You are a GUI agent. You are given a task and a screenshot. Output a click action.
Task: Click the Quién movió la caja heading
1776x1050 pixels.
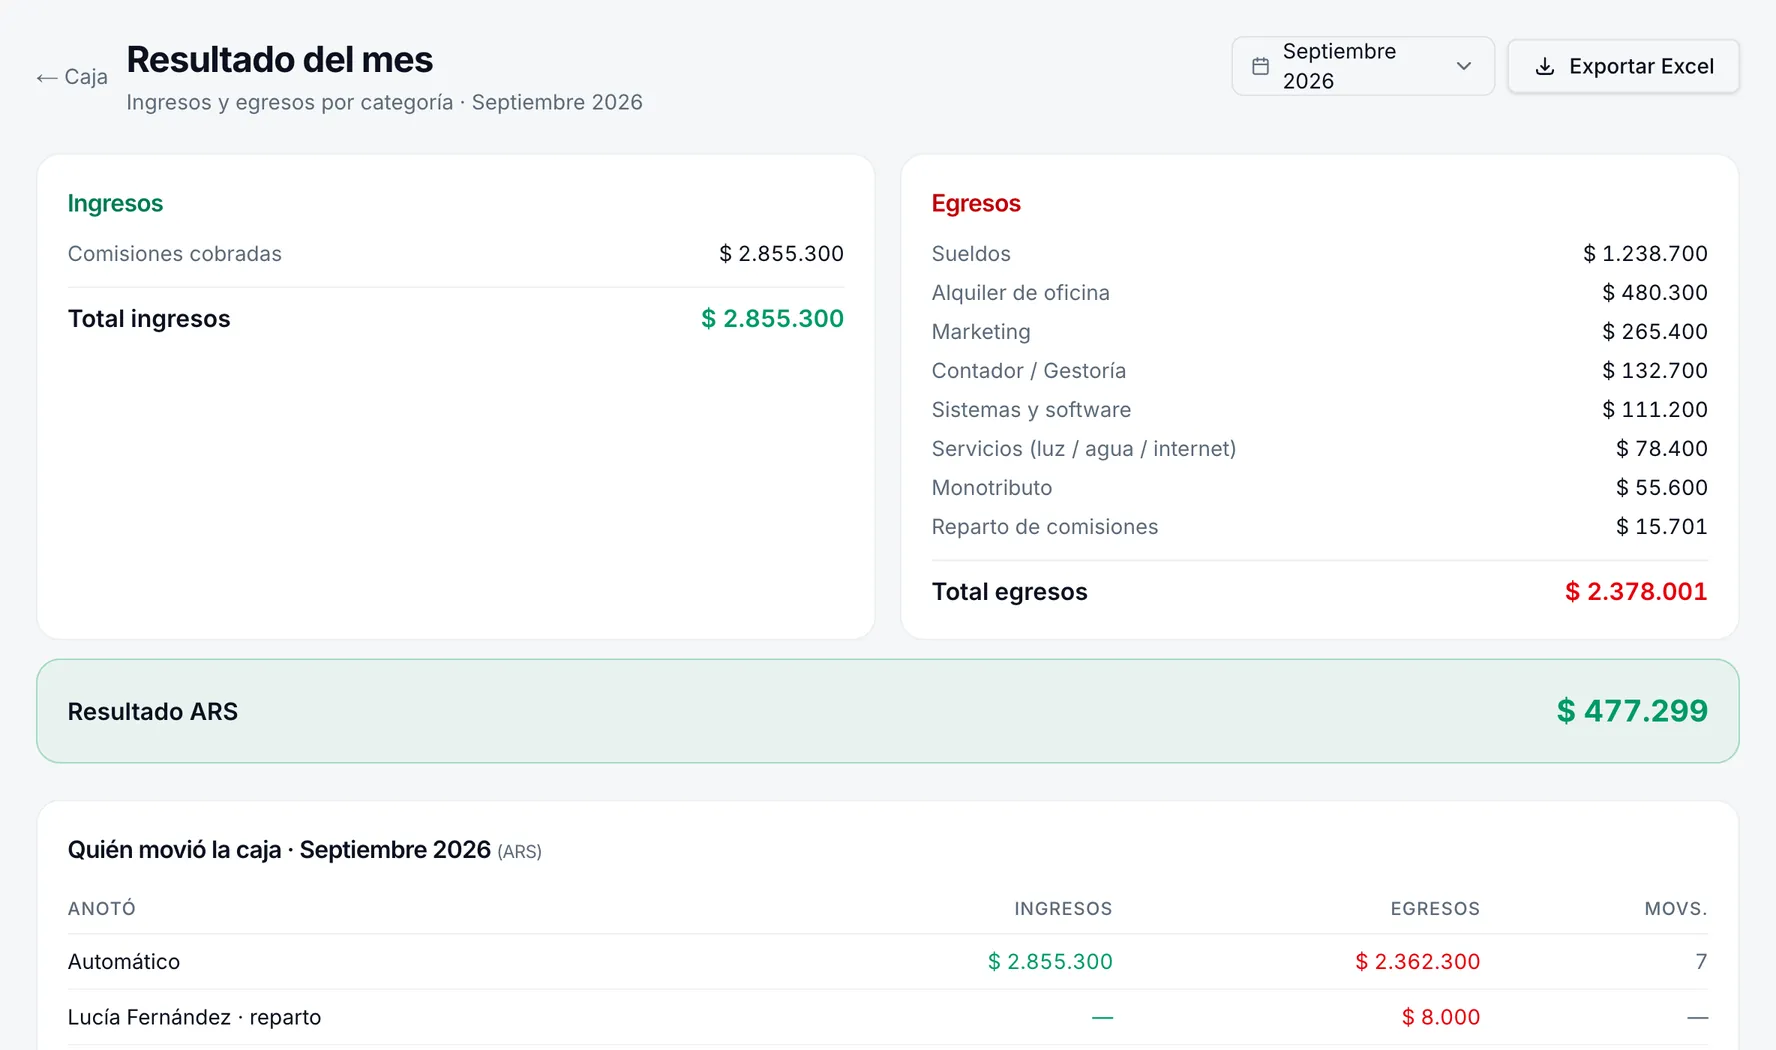coord(305,850)
